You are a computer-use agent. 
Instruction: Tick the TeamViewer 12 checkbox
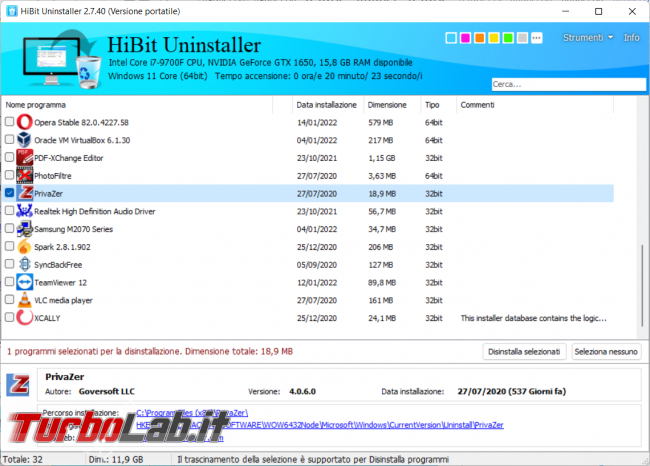click(9, 282)
